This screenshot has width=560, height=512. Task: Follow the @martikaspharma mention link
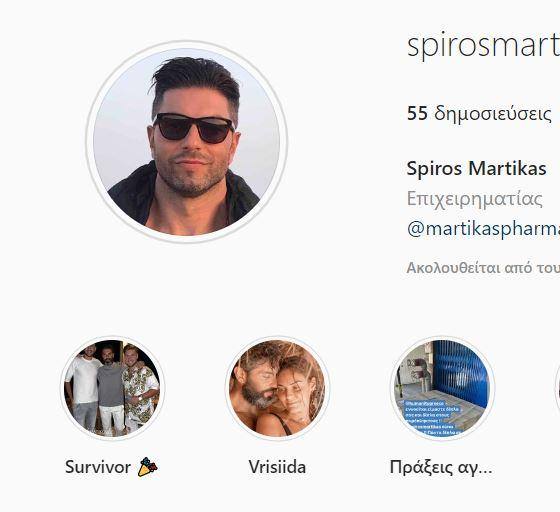point(483,229)
